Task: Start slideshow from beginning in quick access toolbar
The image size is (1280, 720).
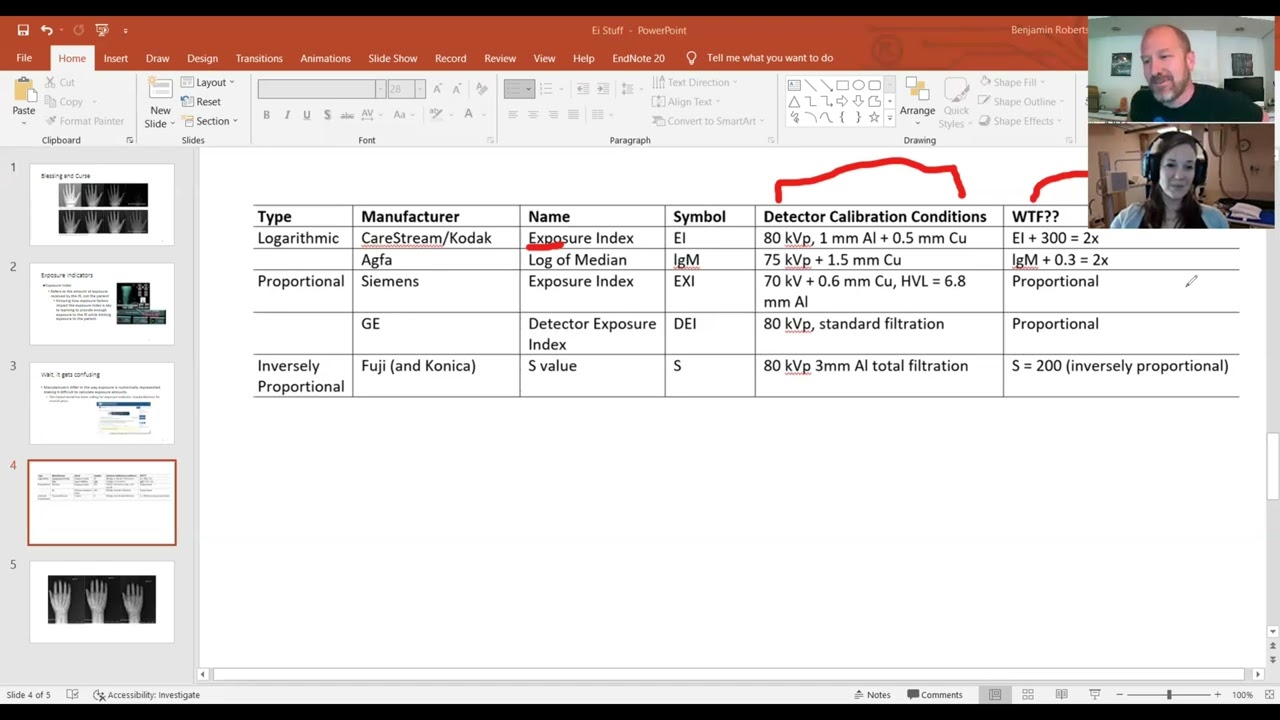Action: [x=102, y=30]
